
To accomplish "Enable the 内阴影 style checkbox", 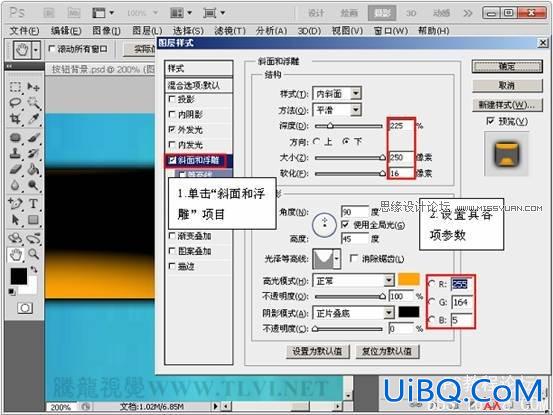I will (172, 114).
